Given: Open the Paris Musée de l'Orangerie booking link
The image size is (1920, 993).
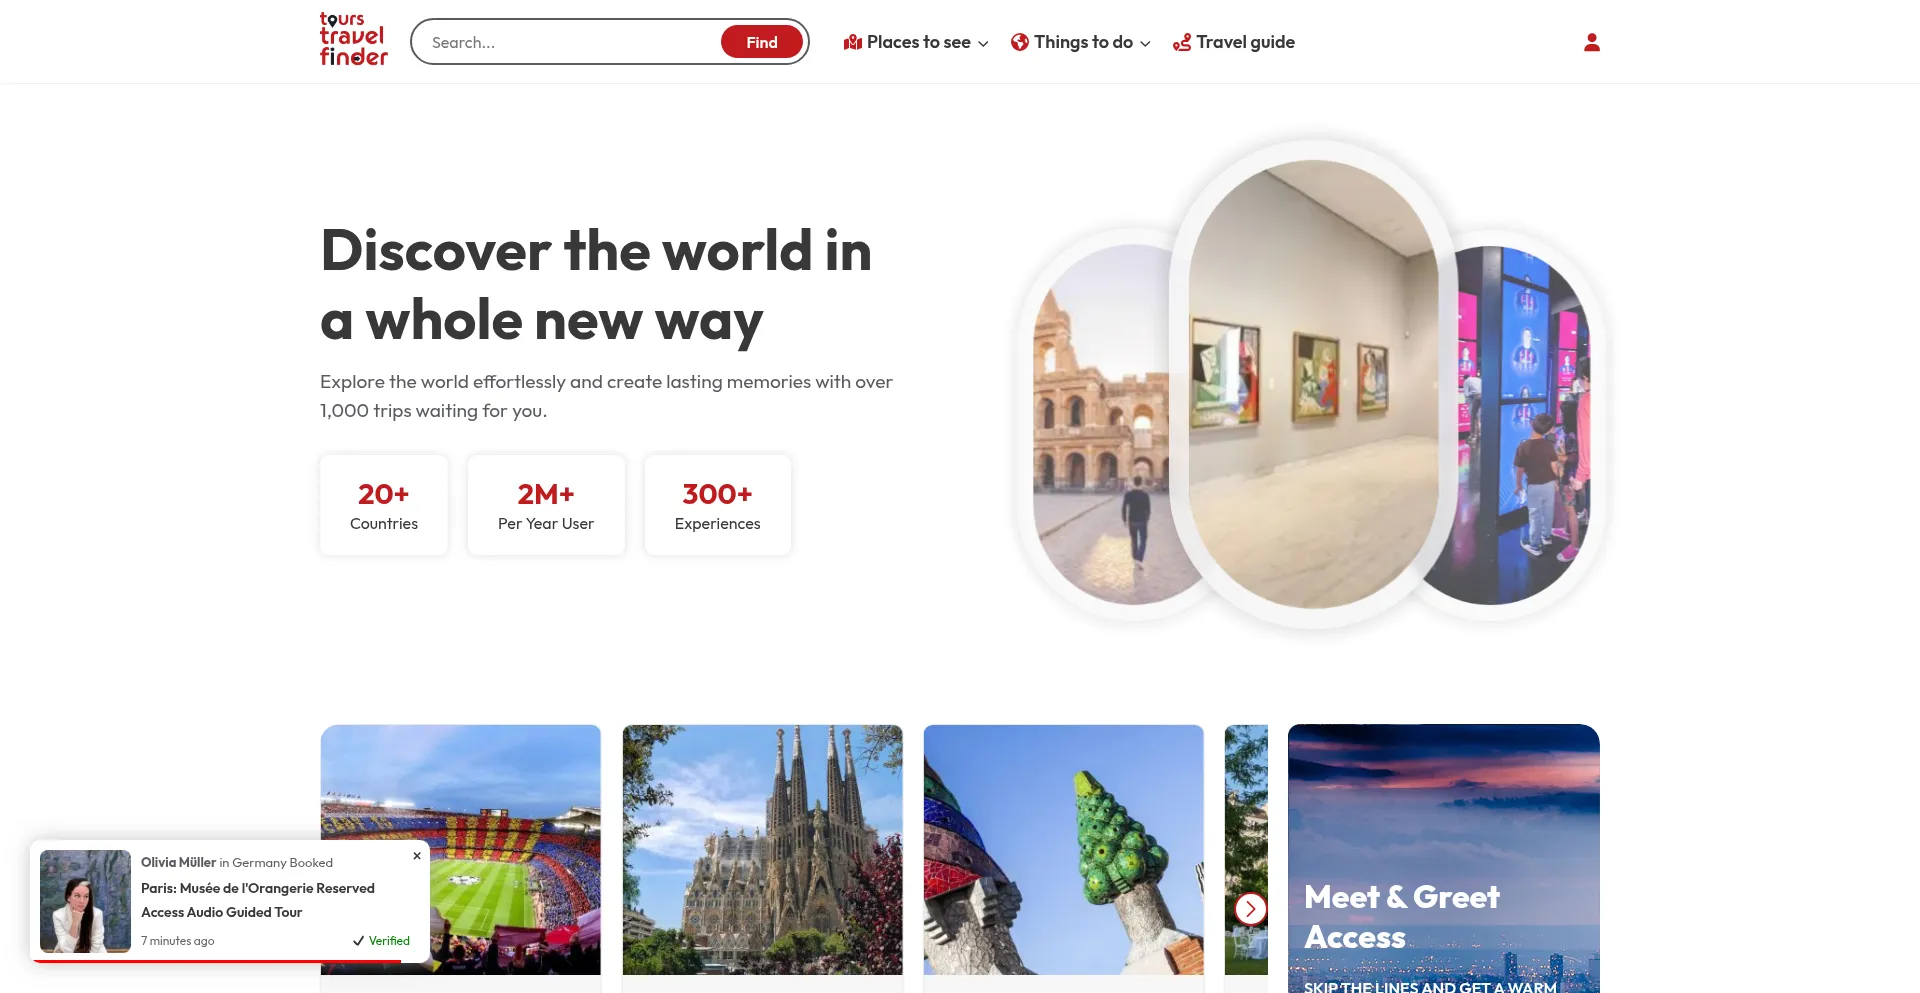Looking at the screenshot, I should [258, 900].
